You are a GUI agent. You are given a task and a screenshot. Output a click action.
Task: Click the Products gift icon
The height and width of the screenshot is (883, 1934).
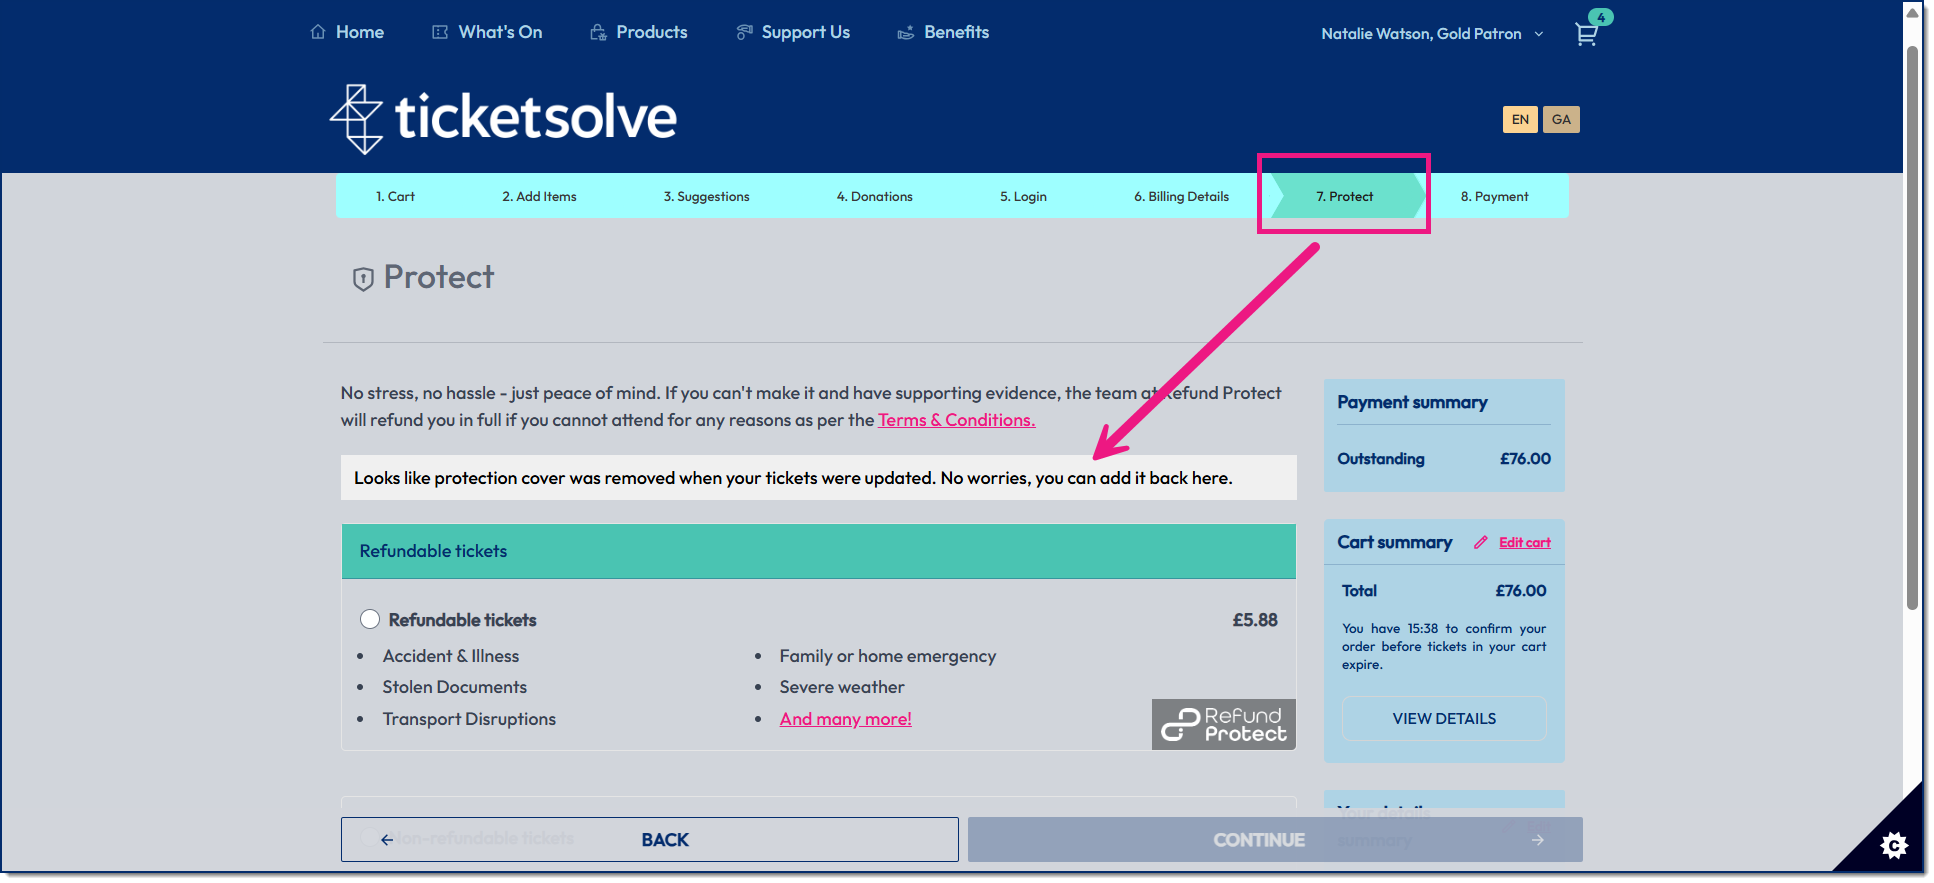[598, 32]
